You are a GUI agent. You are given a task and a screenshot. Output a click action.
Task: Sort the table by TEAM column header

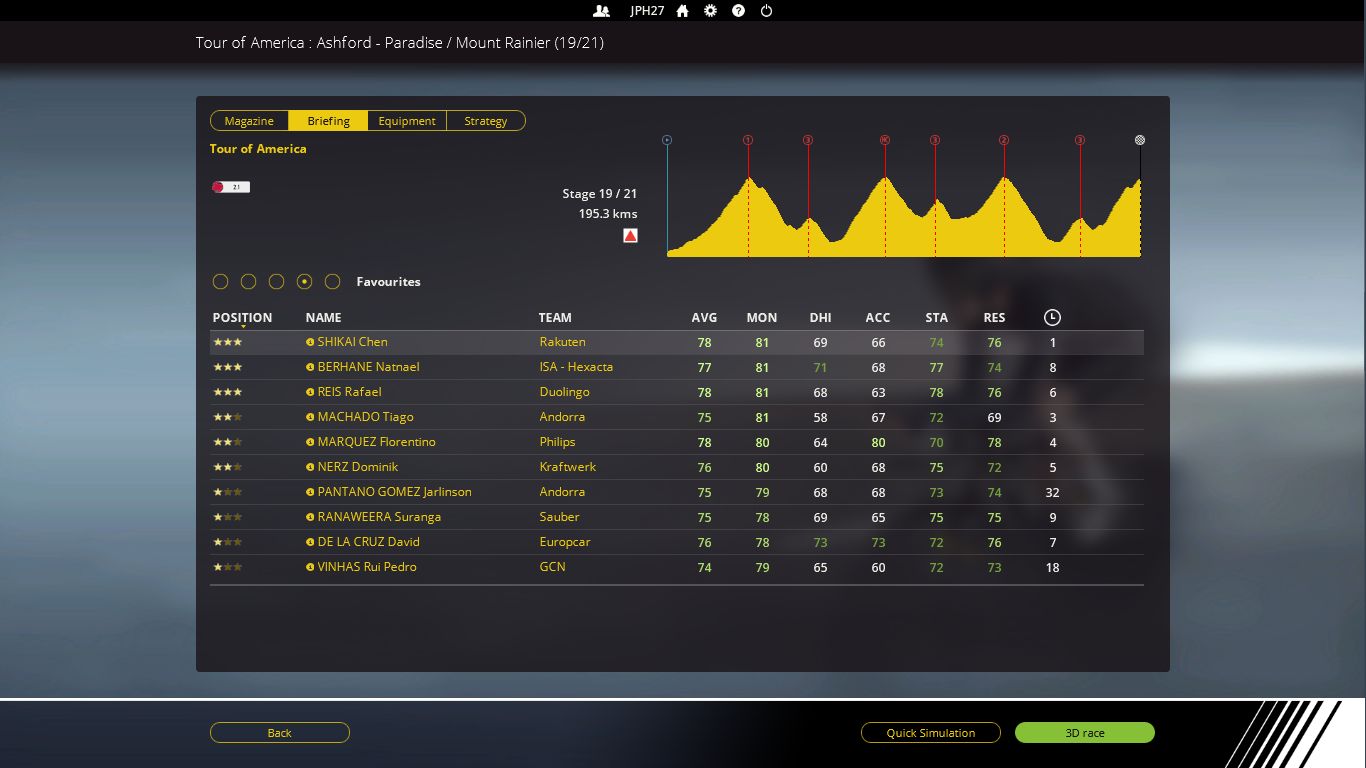[555, 318]
